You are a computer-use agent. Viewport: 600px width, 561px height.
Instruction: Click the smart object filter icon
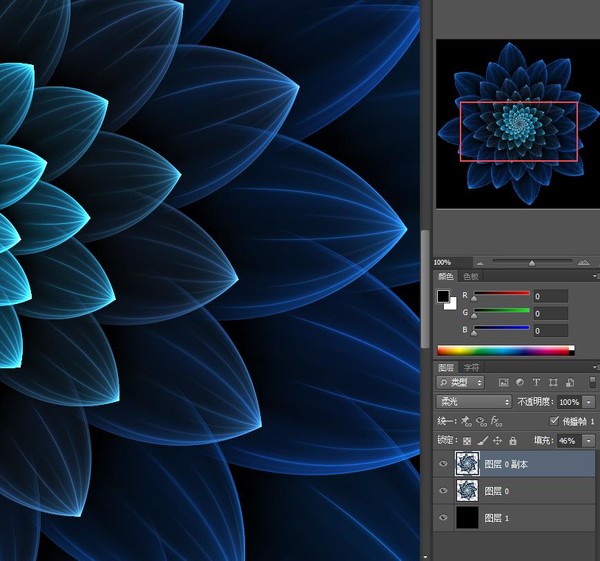coord(570,382)
